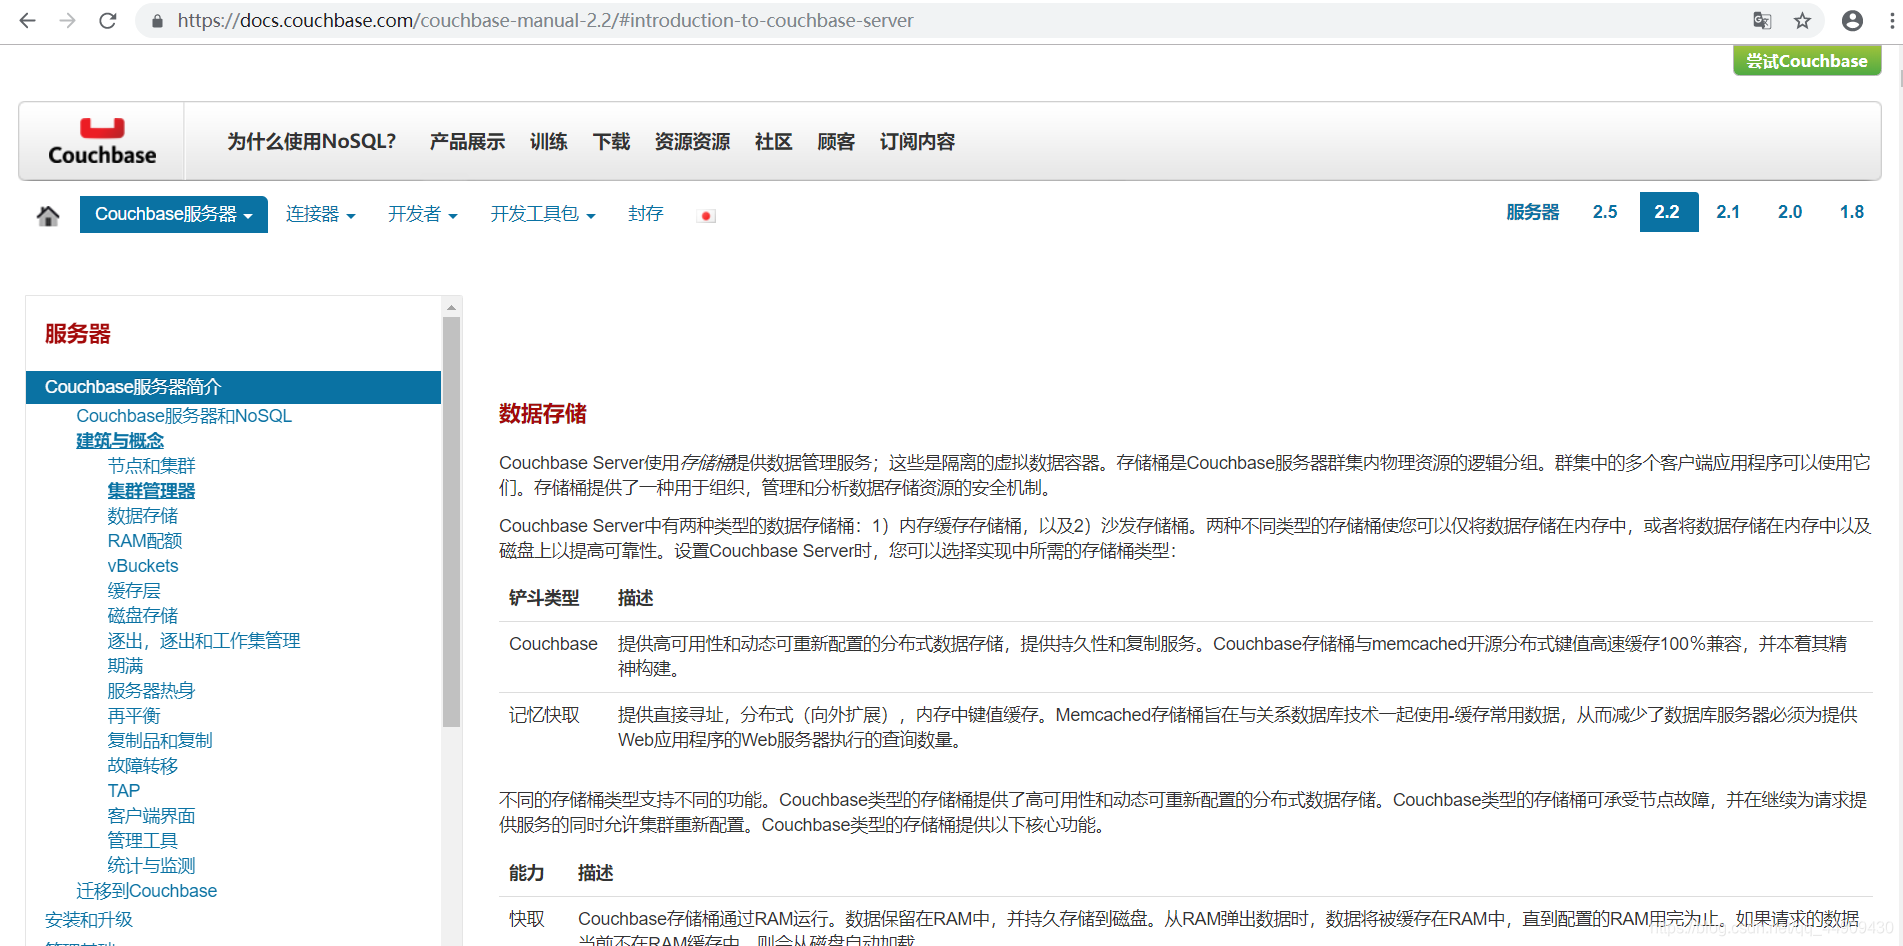Image resolution: width=1903 pixels, height=946 pixels.
Task: Open 客户端界面 in the sidebar
Action: pyautogui.click(x=151, y=816)
